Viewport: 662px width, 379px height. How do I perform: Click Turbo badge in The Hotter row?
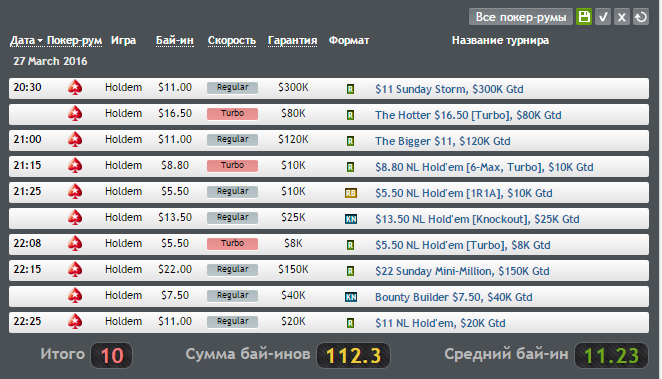232,114
